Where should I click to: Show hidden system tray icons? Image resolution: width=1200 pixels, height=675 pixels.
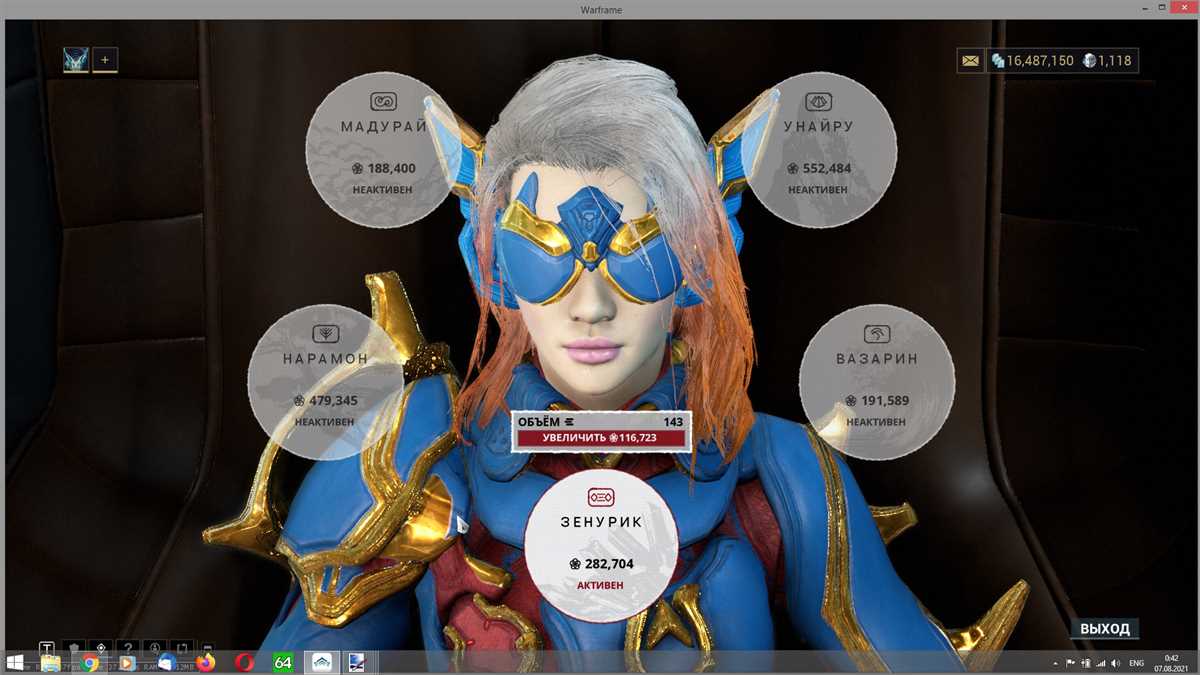pyautogui.click(x=1056, y=663)
